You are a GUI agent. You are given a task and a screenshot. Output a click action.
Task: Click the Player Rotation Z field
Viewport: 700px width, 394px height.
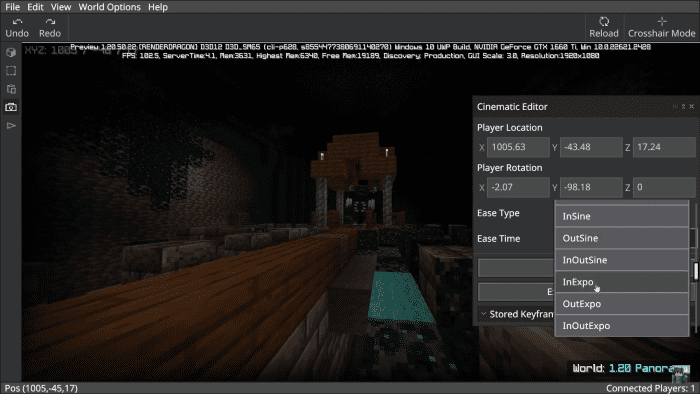[664, 187]
